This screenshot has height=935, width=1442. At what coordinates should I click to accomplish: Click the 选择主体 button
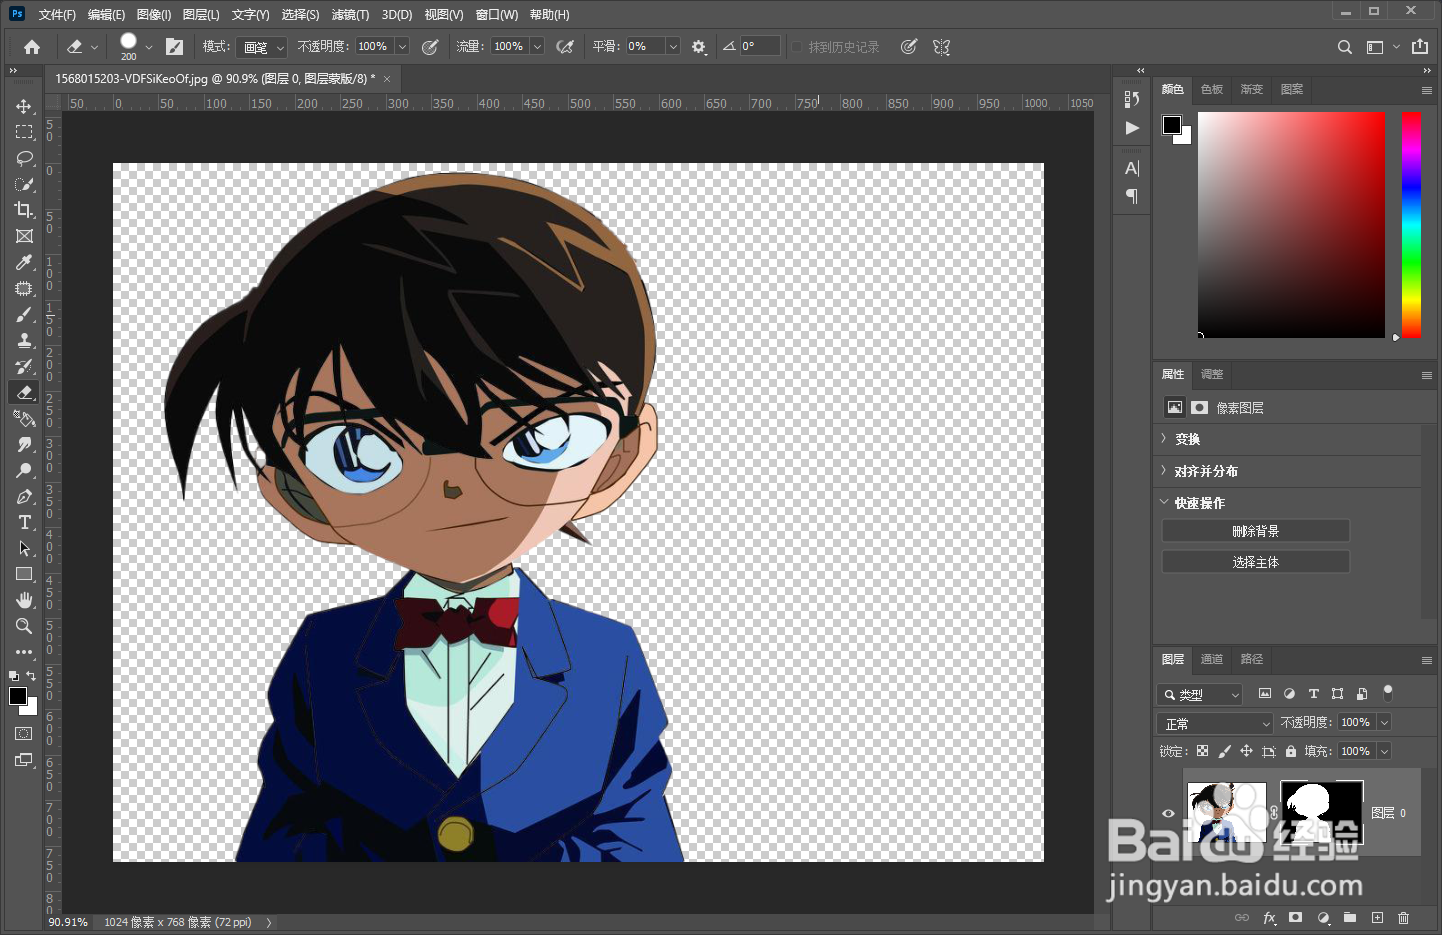1256,562
